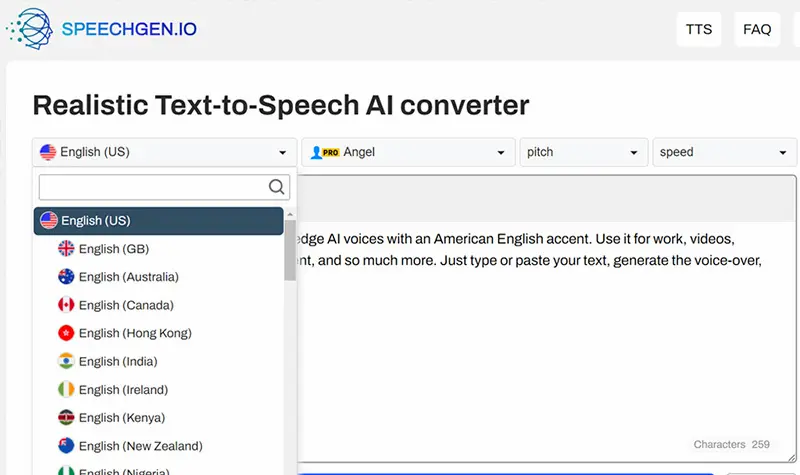The width and height of the screenshot is (800, 475).
Task: Click the India flag icon
Action: [x=66, y=361]
